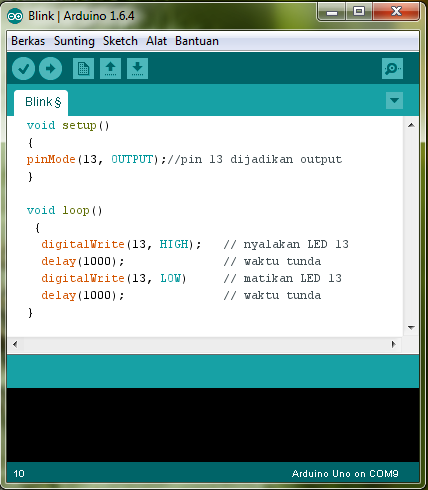The height and width of the screenshot is (490, 428).
Task: Click digitalWrite(13, HIGH) code line
Action: (121, 244)
